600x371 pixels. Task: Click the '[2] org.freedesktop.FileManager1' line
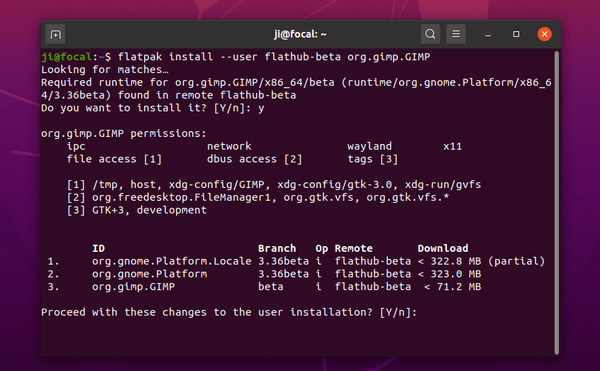[x=258, y=197]
